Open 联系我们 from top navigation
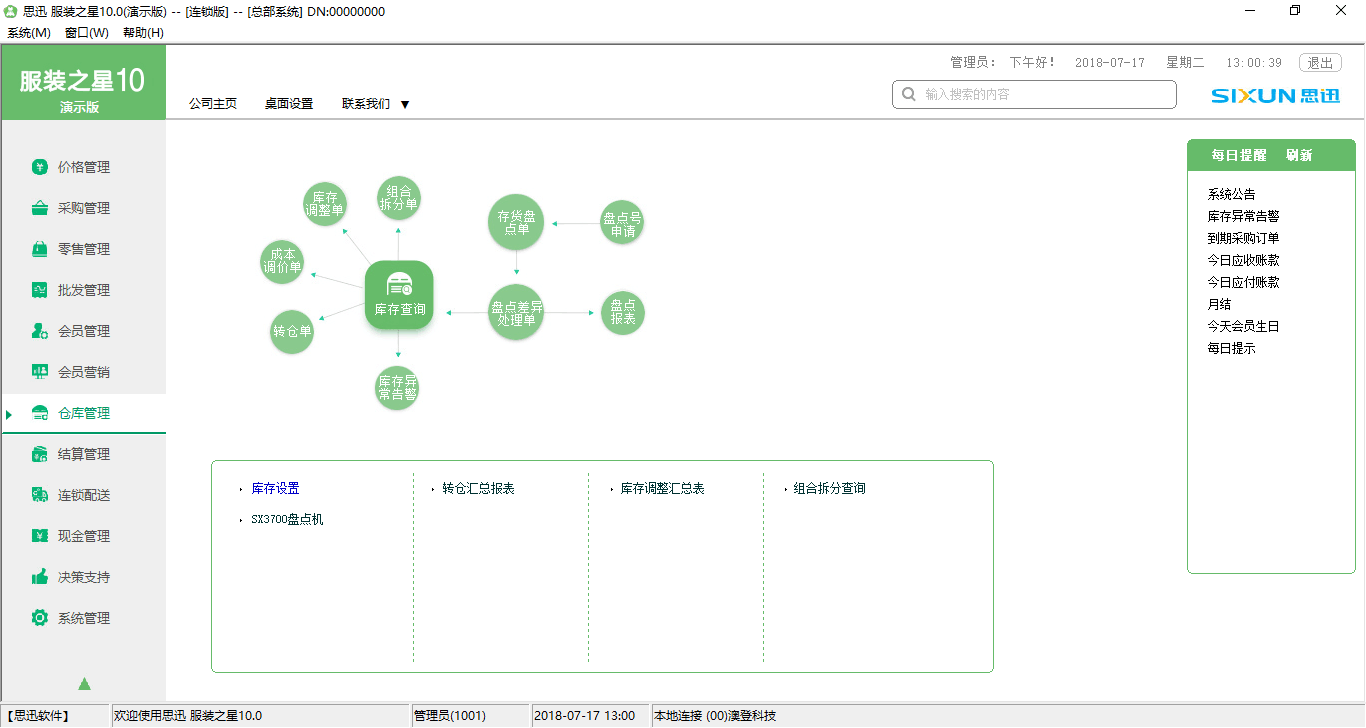The height and width of the screenshot is (728, 1366). tap(366, 103)
